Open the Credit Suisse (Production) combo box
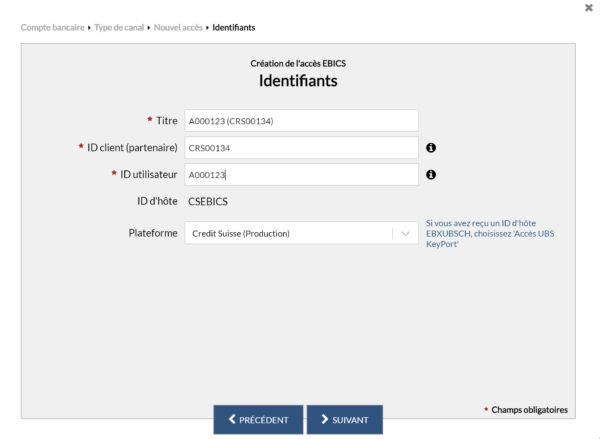600x439 pixels. pos(302,233)
